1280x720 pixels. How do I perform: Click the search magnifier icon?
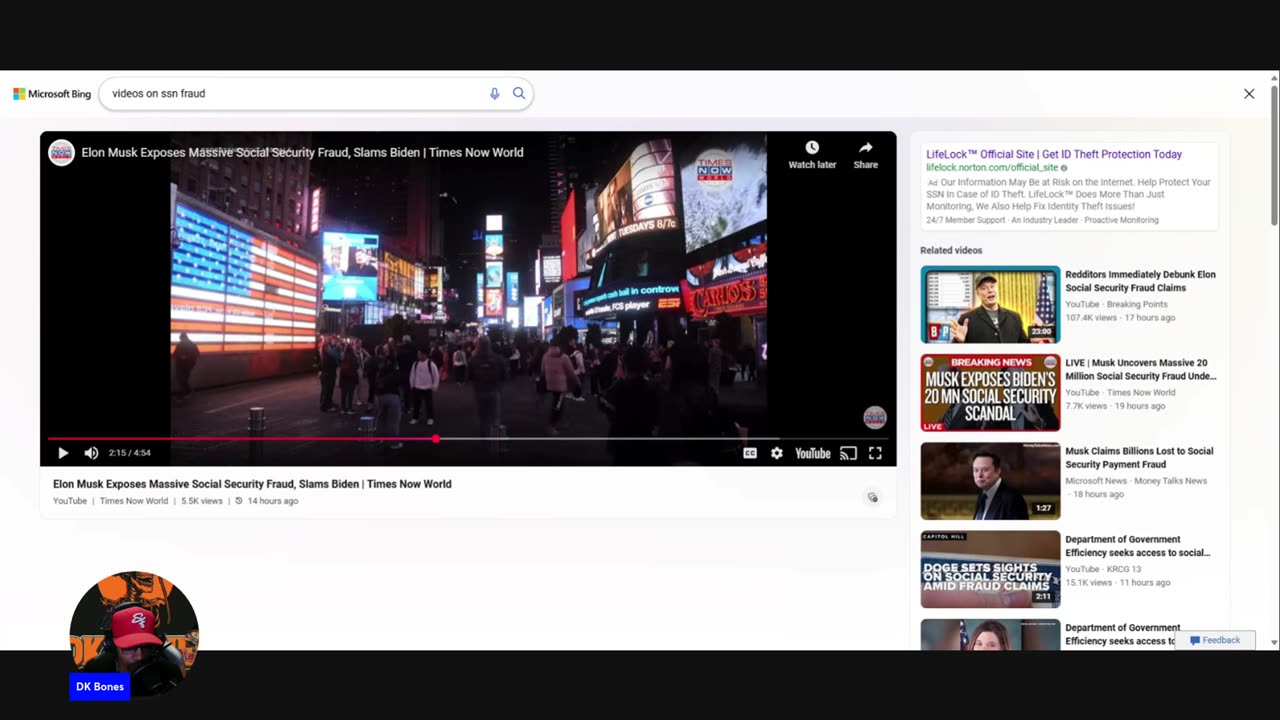pyautogui.click(x=519, y=93)
